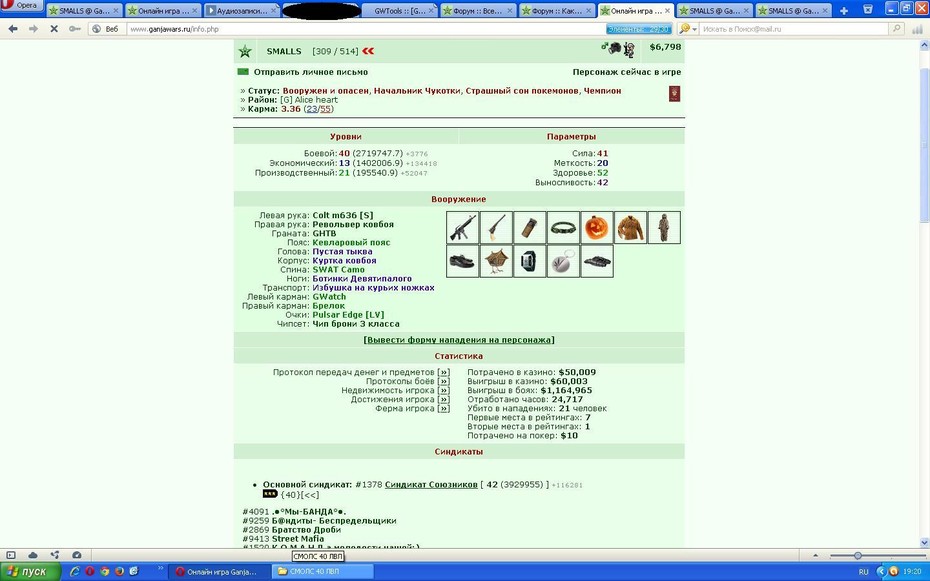The width and height of the screenshot is (930, 581).
Task: Focus the address bar with ganjawars.ru URL
Action: [x=365, y=28]
